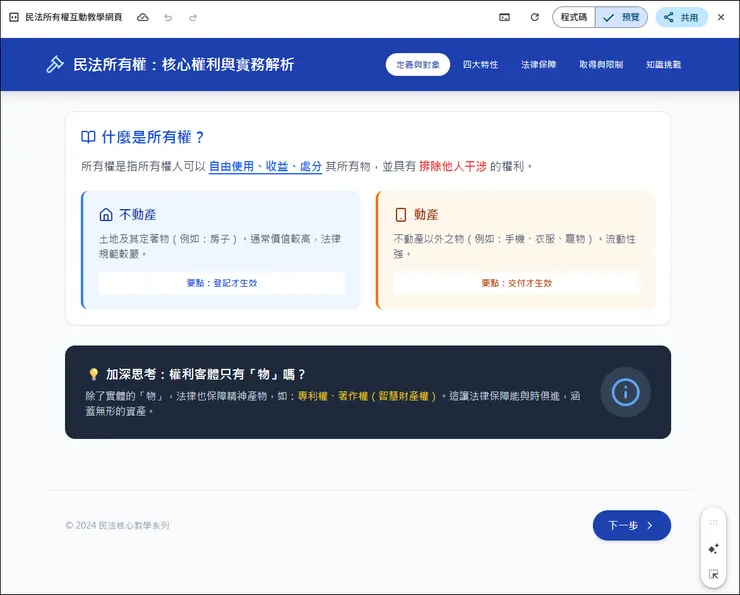Image resolution: width=740 pixels, height=595 pixels.
Task: Open the console panel icon
Action: 505,17
